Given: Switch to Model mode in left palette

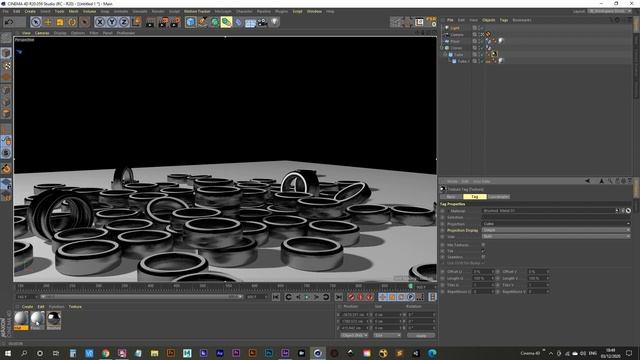Looking at the screenshot, I should pos(6,53).
